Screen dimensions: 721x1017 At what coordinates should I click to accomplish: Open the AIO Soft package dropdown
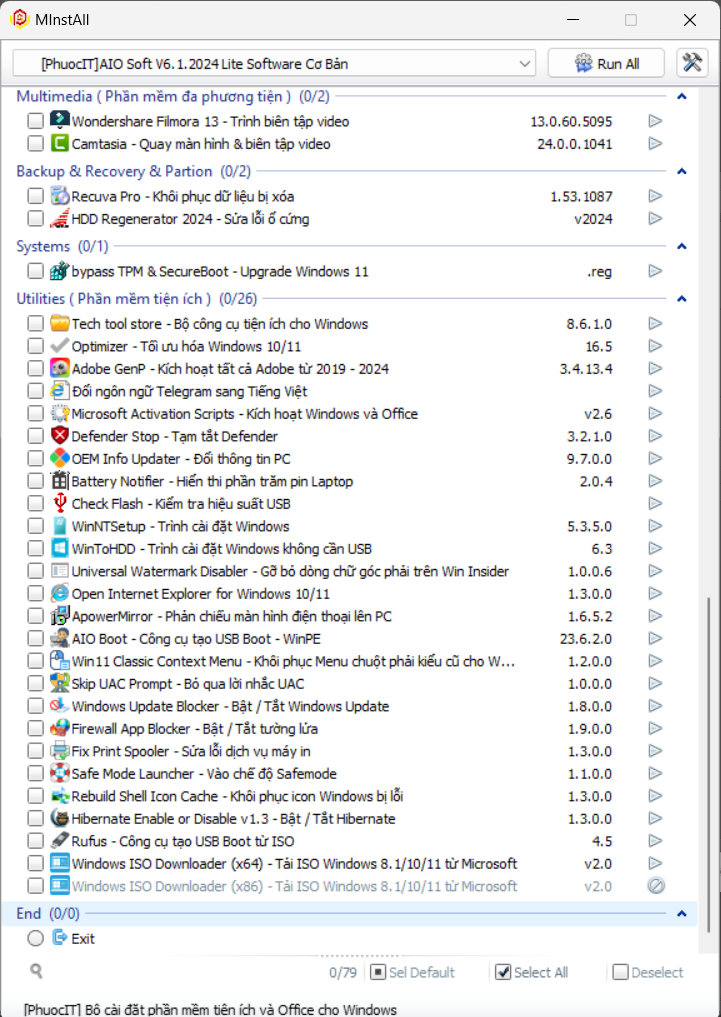coord(274,64)
